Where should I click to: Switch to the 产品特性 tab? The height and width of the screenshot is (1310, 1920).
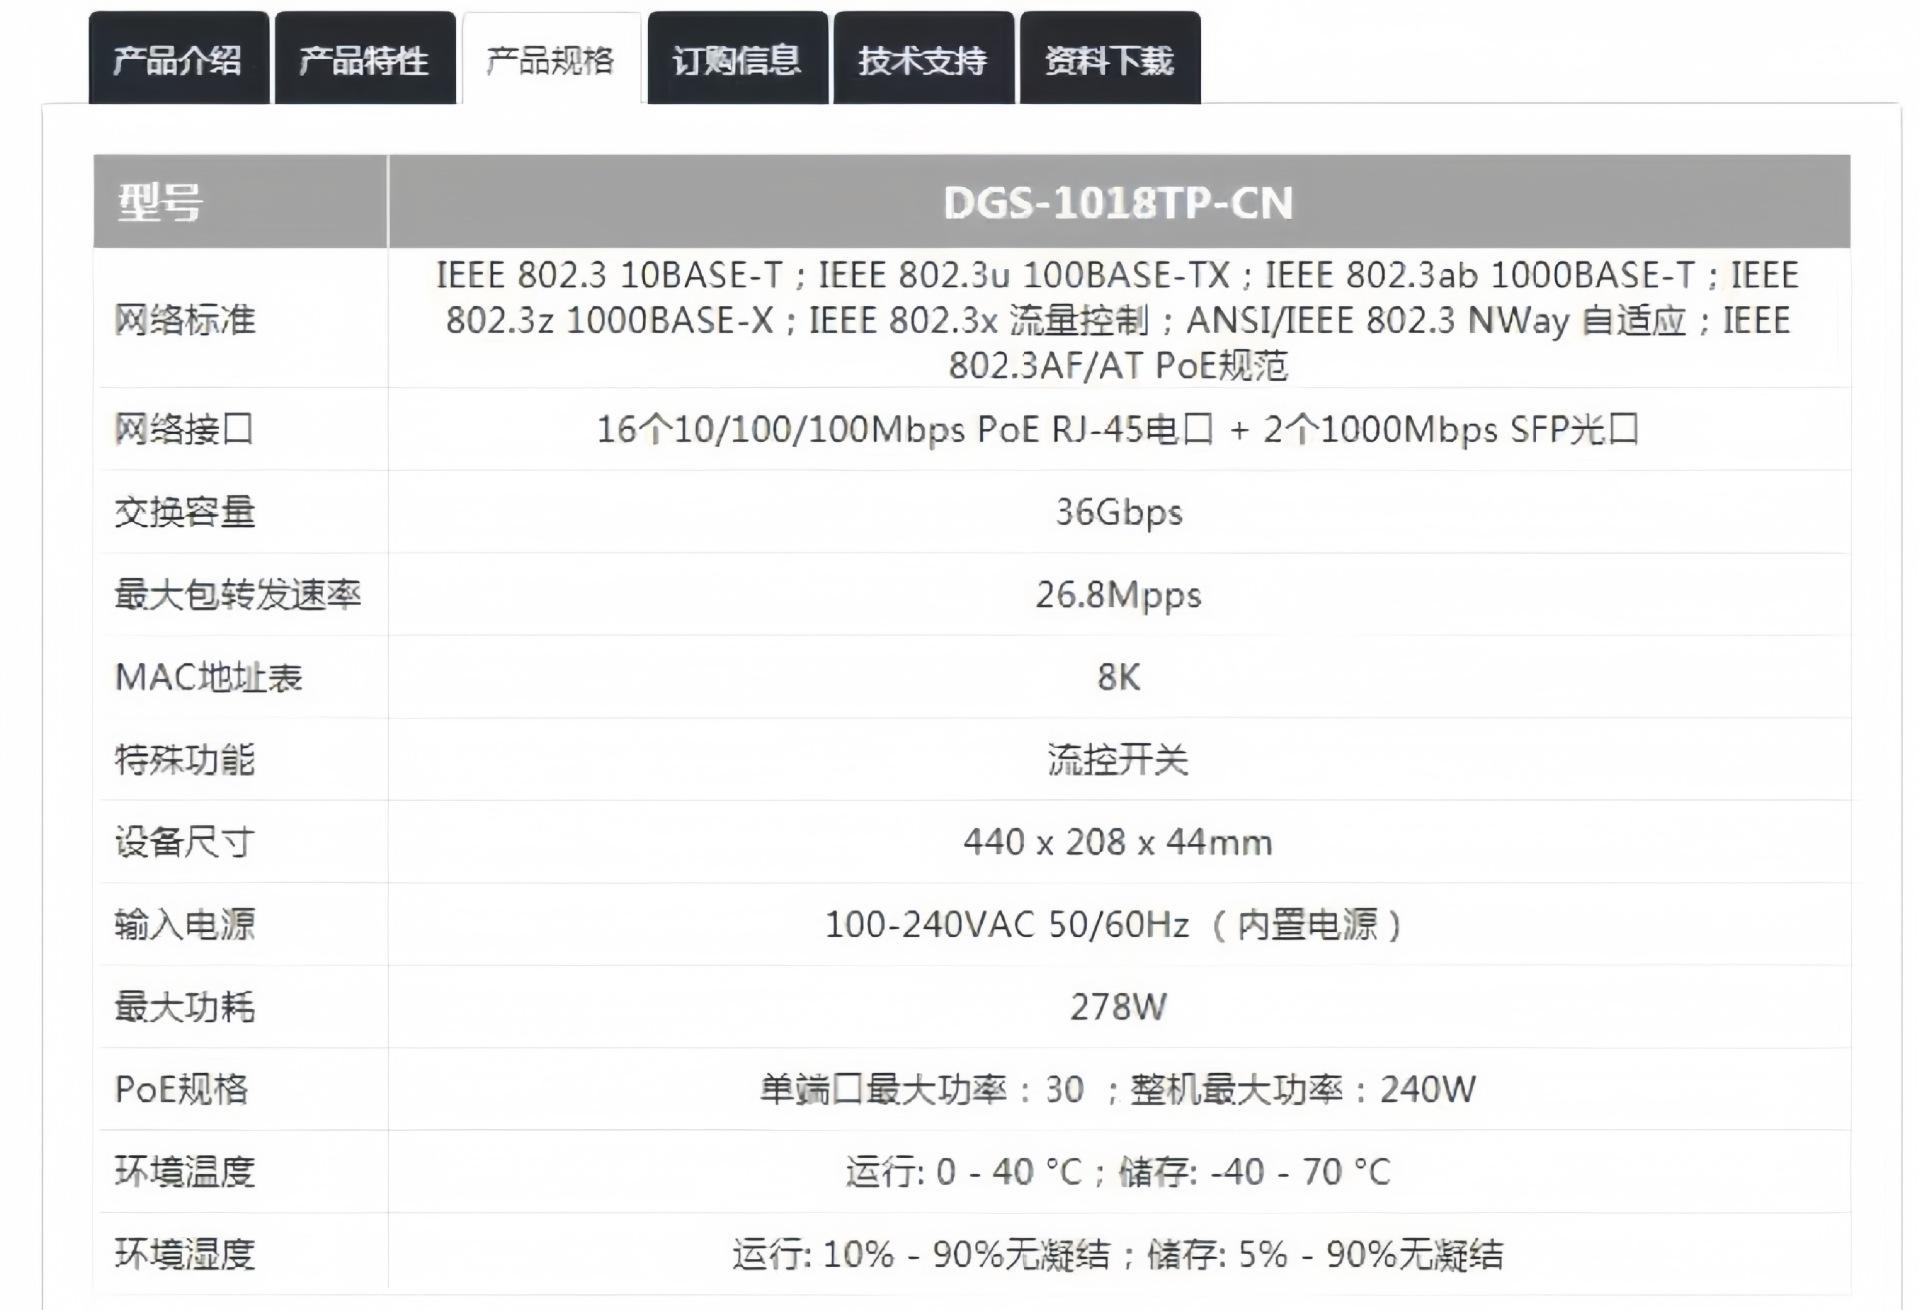tap(365, 58)
